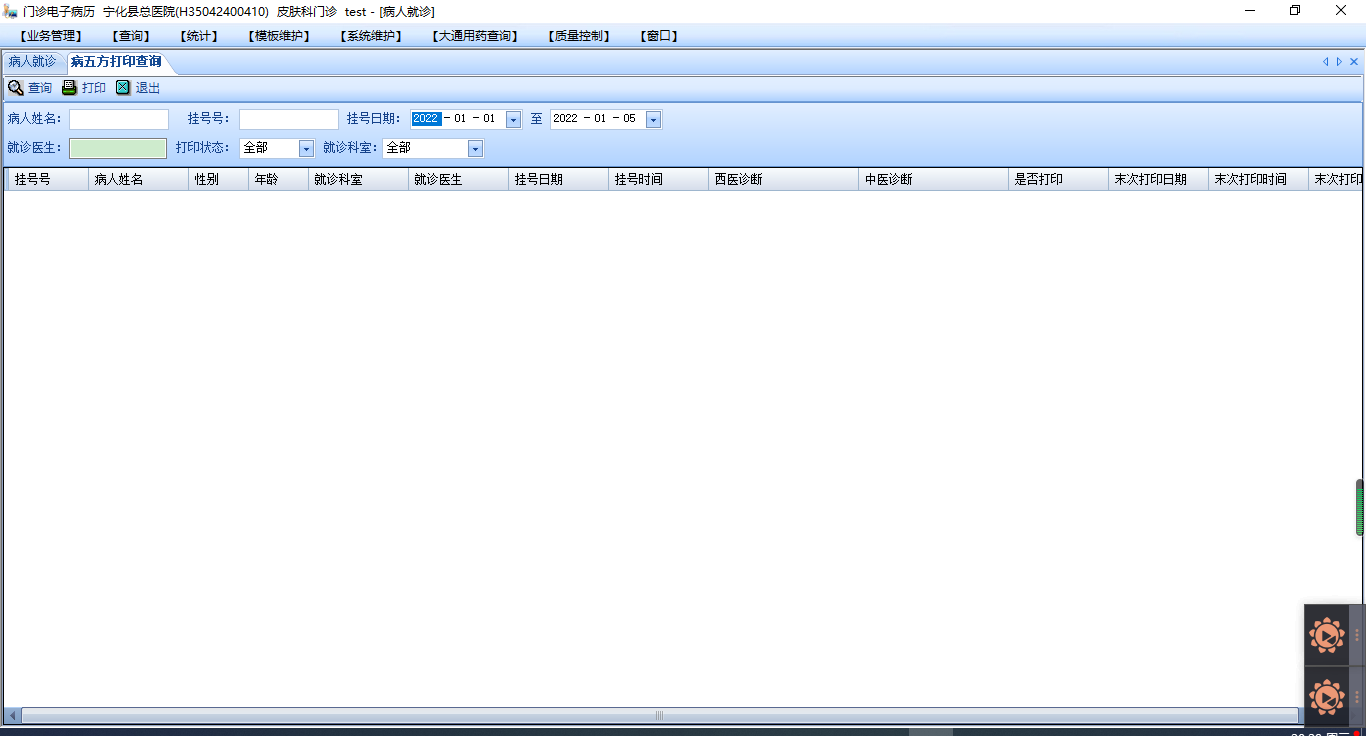Open the 查询 menu in the menu bar
Image resolution: width=1366 pixels, height=736 pixels.
[132, 36]
